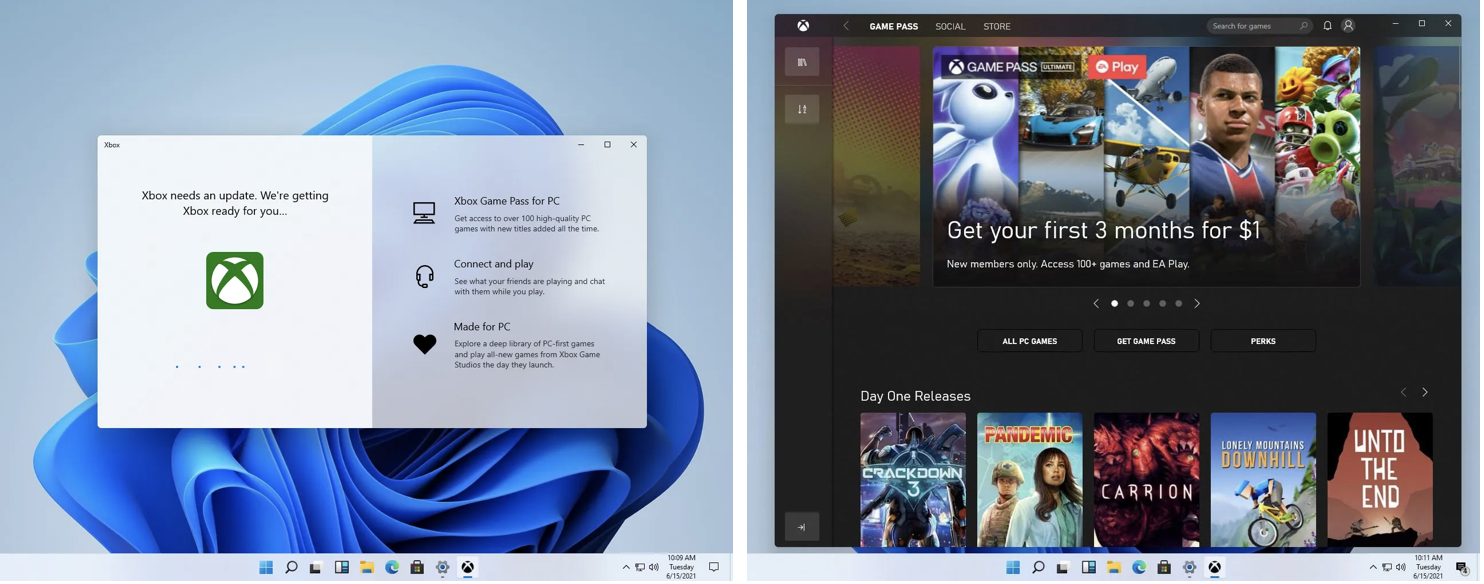Screen dimensions: 1484x584
Task: Minimize the Xbox update window
Action: [x=583, y=145]
